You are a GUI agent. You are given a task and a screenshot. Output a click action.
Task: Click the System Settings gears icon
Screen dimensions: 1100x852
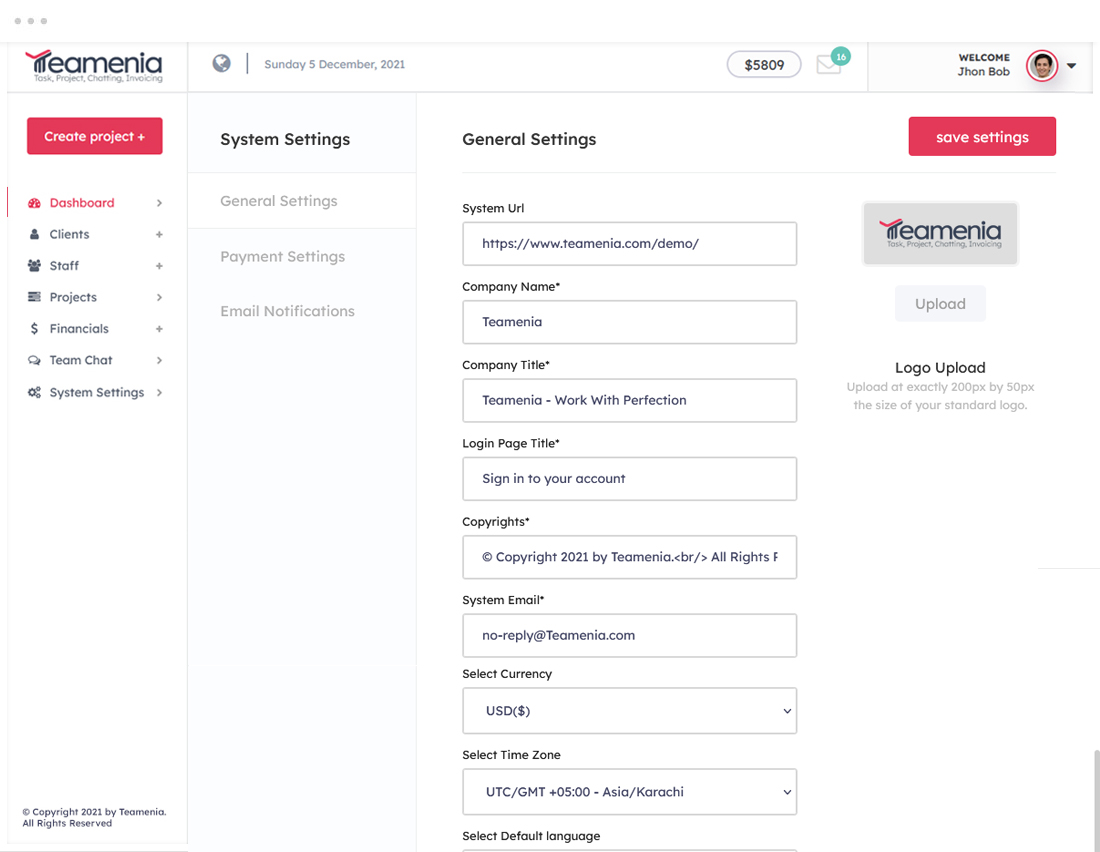(x=34, y=393)
